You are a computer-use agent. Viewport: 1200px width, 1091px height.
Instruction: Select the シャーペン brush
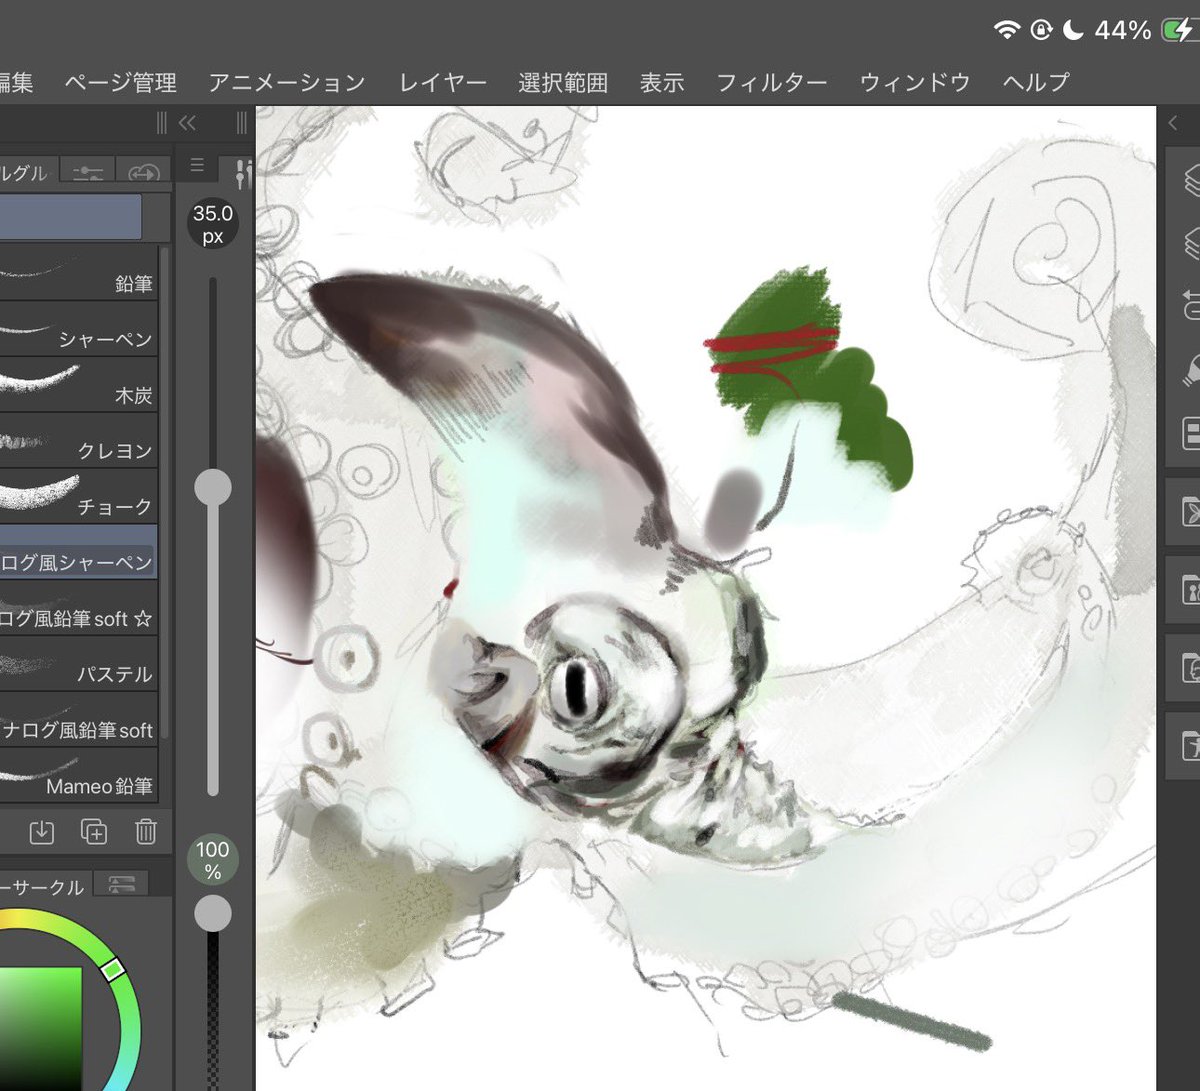click(78, 329)
